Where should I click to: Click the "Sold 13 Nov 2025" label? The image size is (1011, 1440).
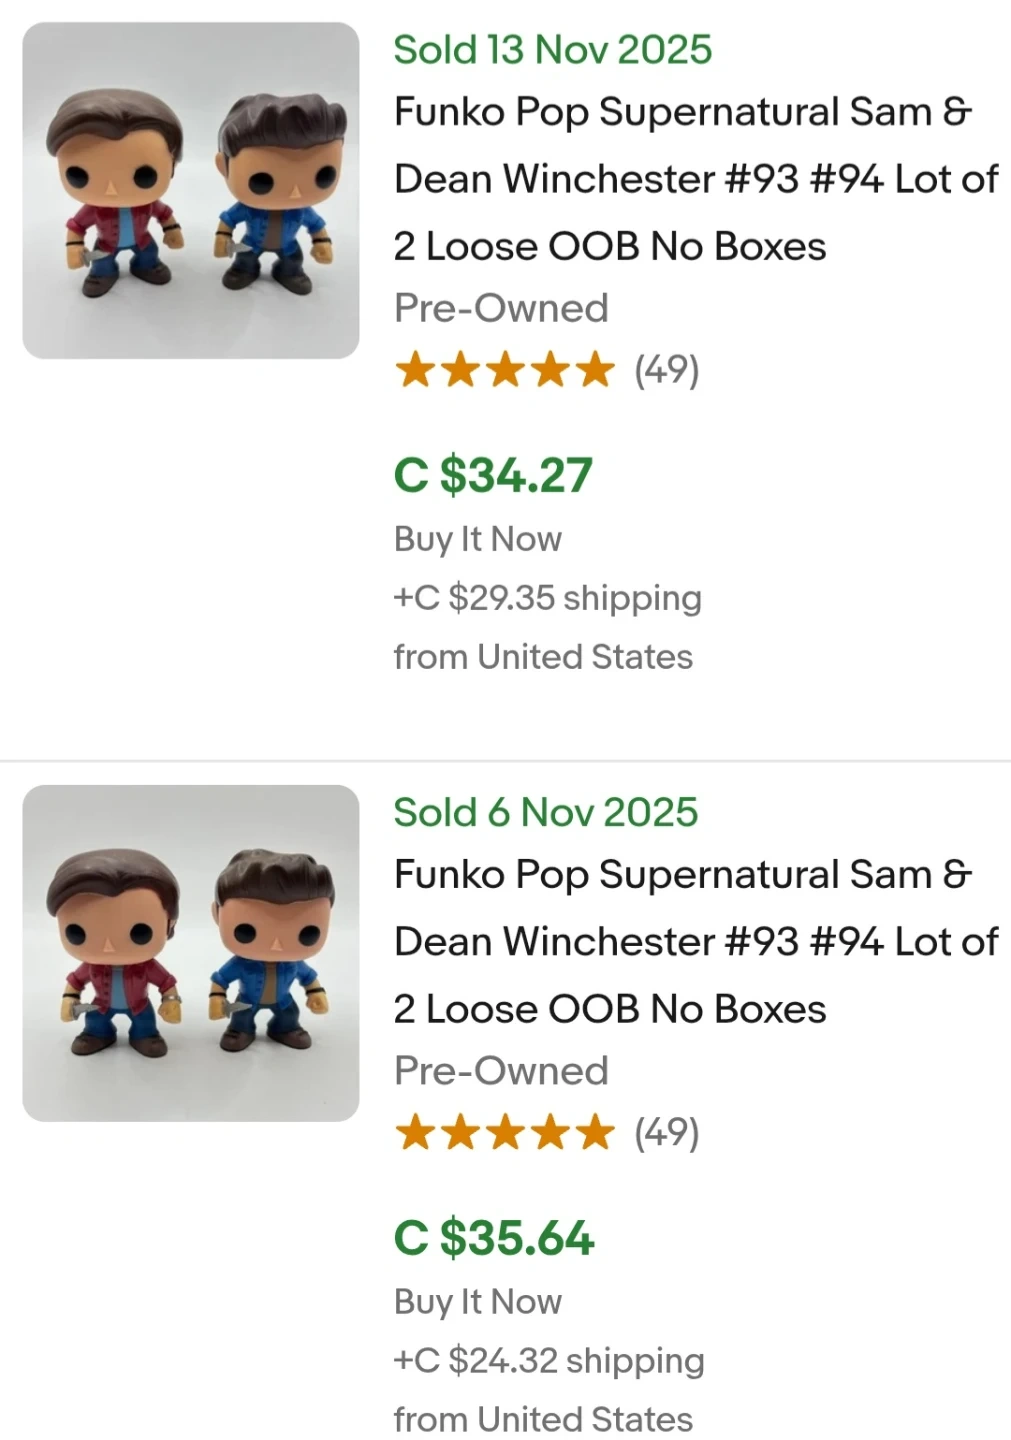click(x=552, y=50)
